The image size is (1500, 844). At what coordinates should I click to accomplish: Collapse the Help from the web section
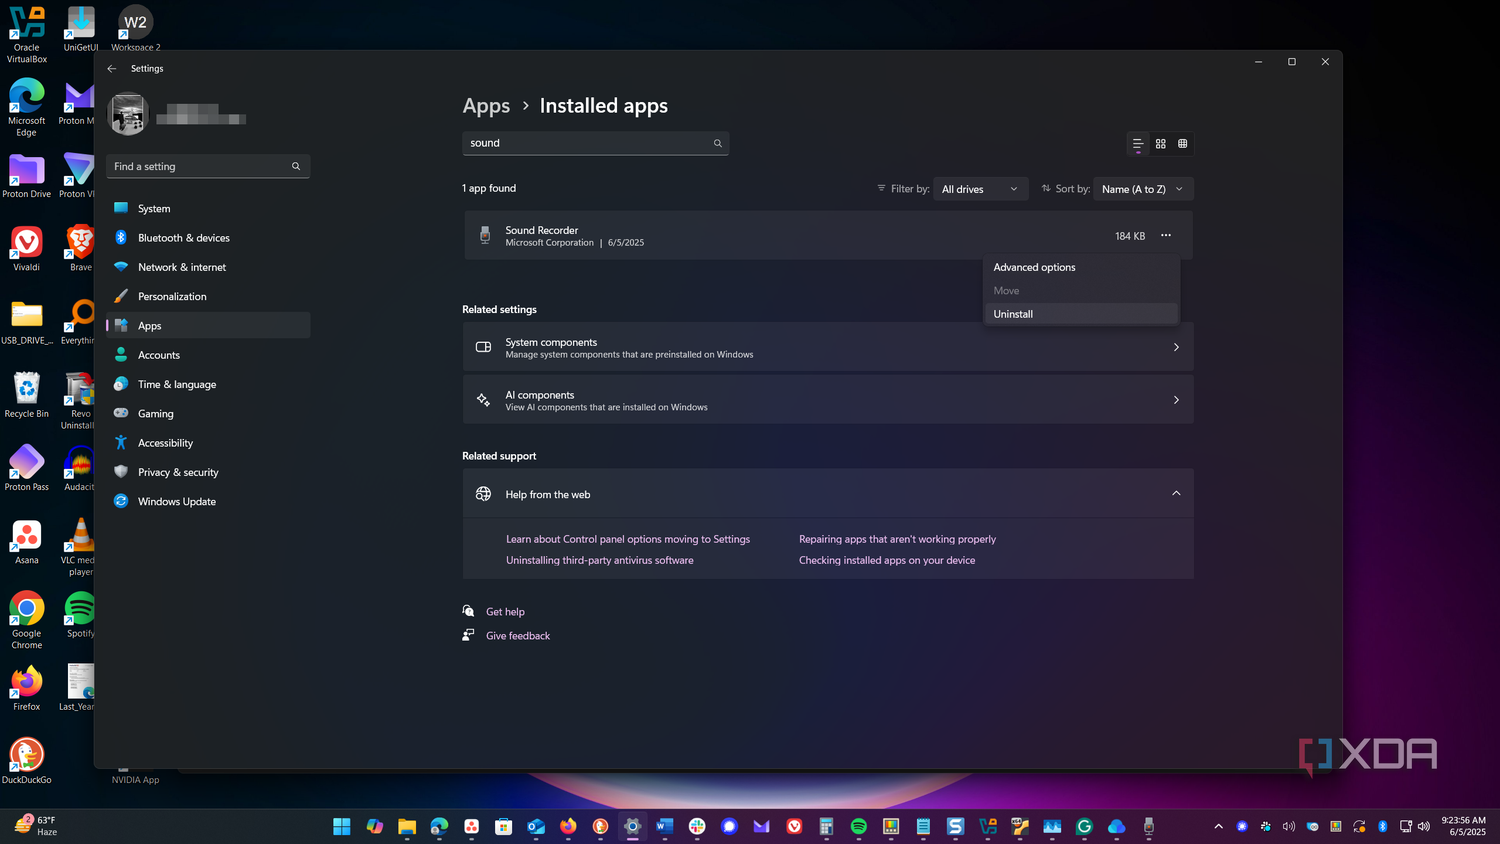pos(1176,494)
